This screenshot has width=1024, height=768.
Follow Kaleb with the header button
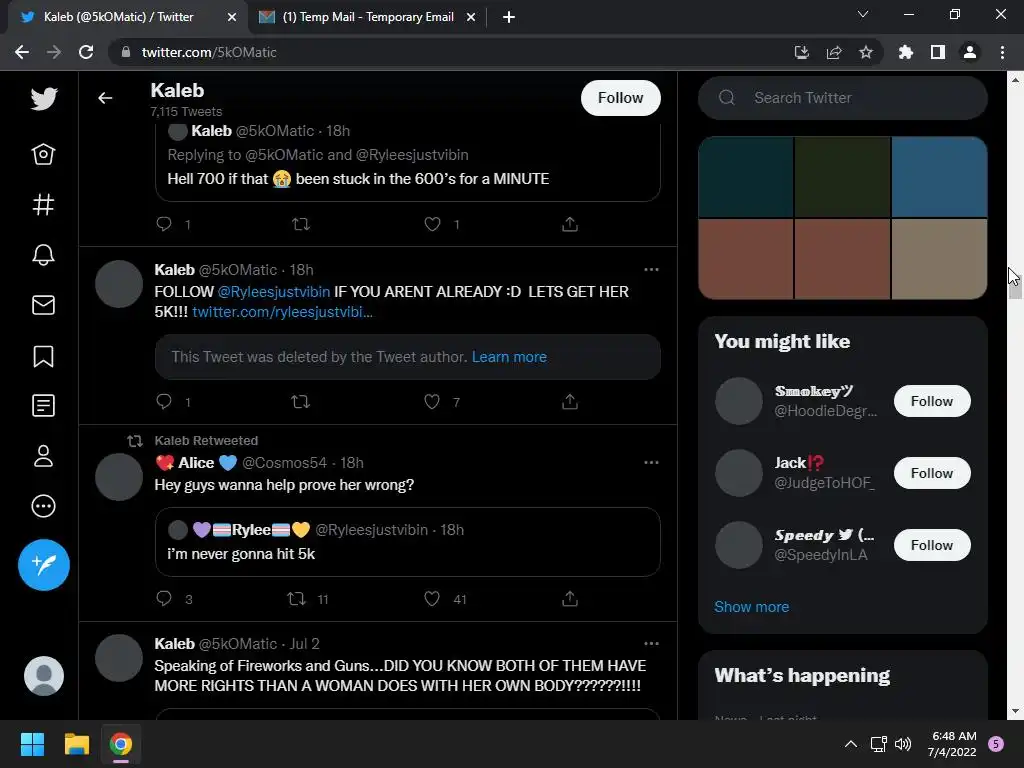click(620, 98)
